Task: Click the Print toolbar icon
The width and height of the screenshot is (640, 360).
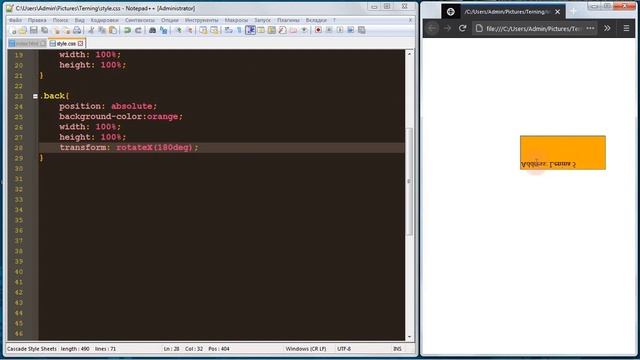Action: 77,30
